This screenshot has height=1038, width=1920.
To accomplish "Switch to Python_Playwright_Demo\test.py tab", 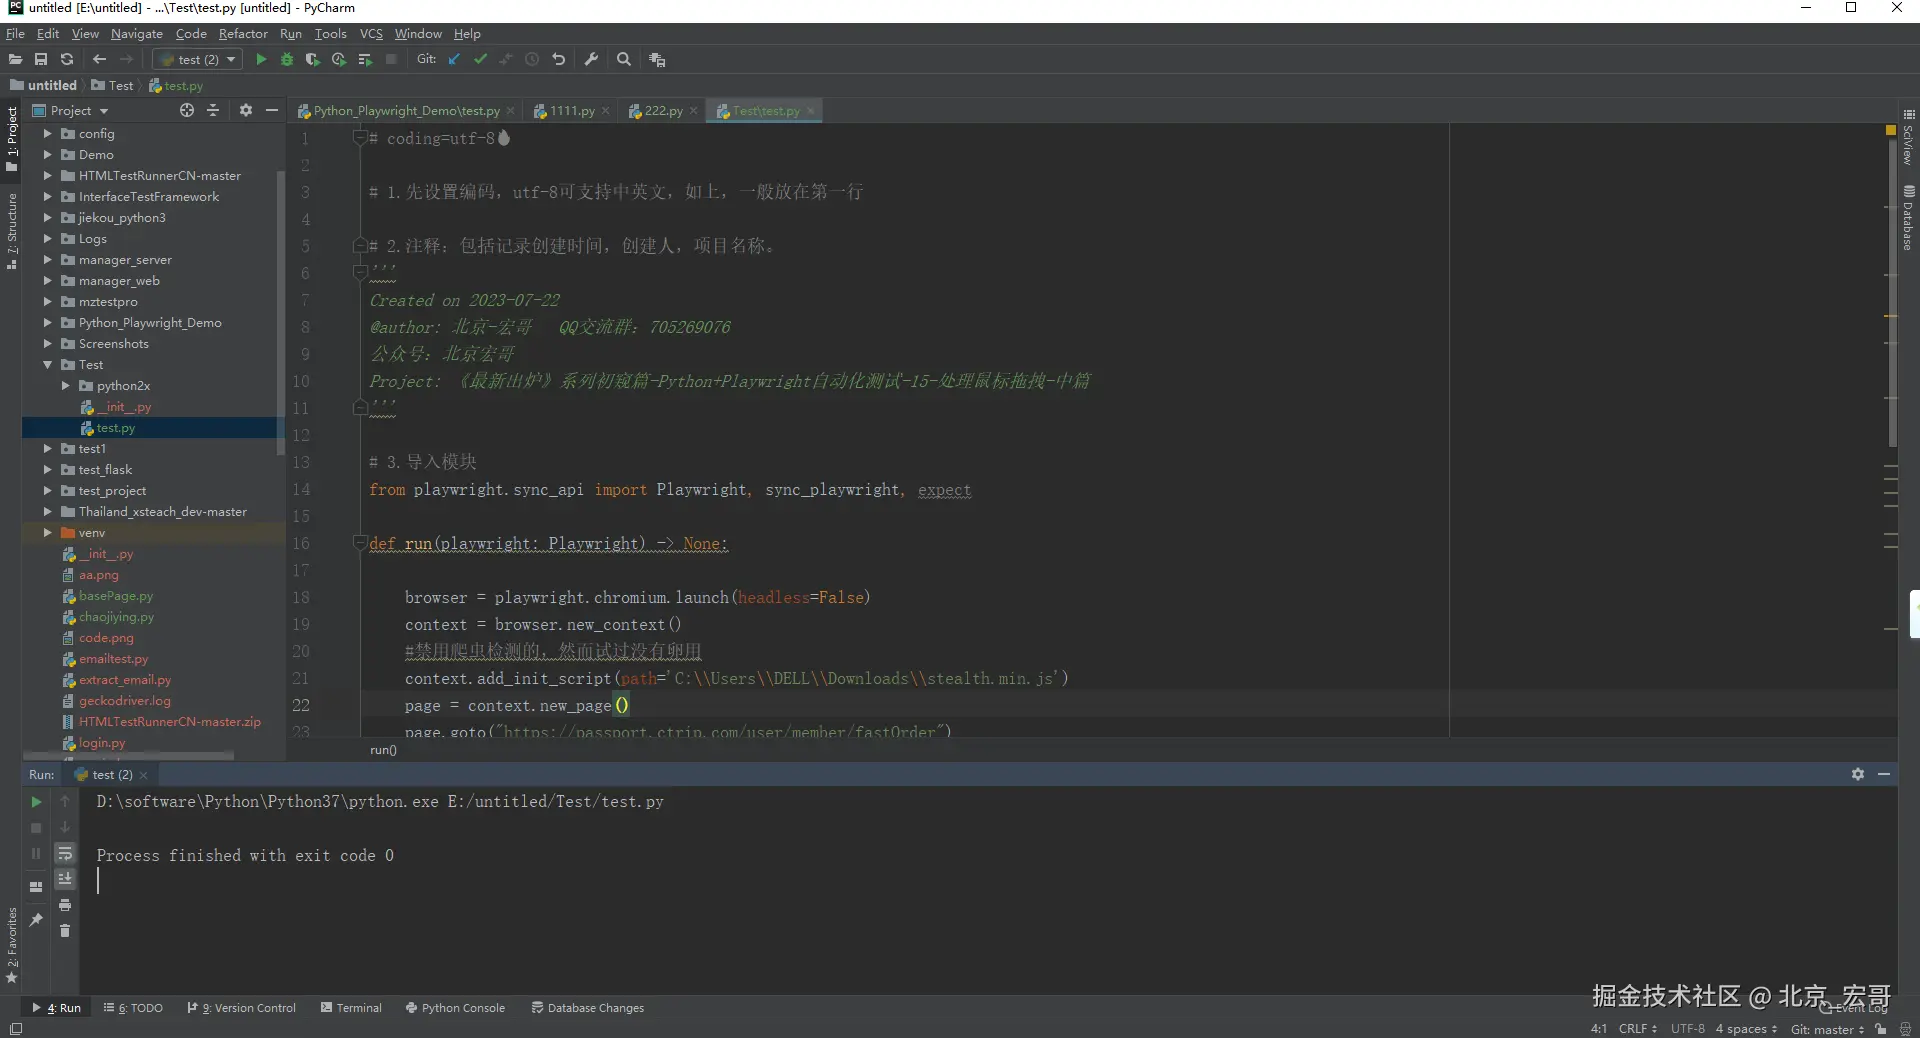I will 406,111.
